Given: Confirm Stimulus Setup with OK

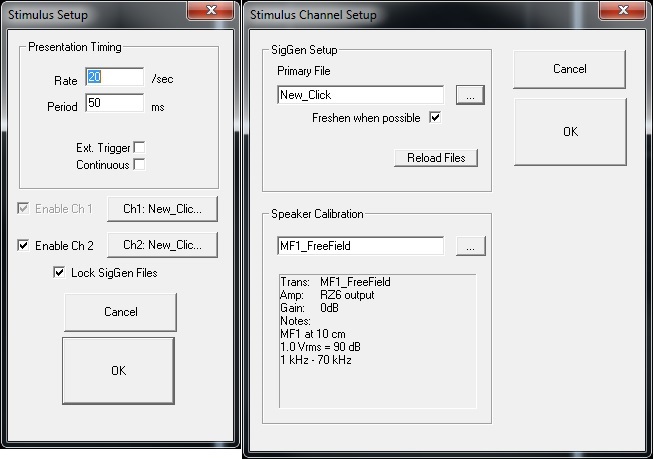Looking at the screenshot, I should tap(118, 371).
